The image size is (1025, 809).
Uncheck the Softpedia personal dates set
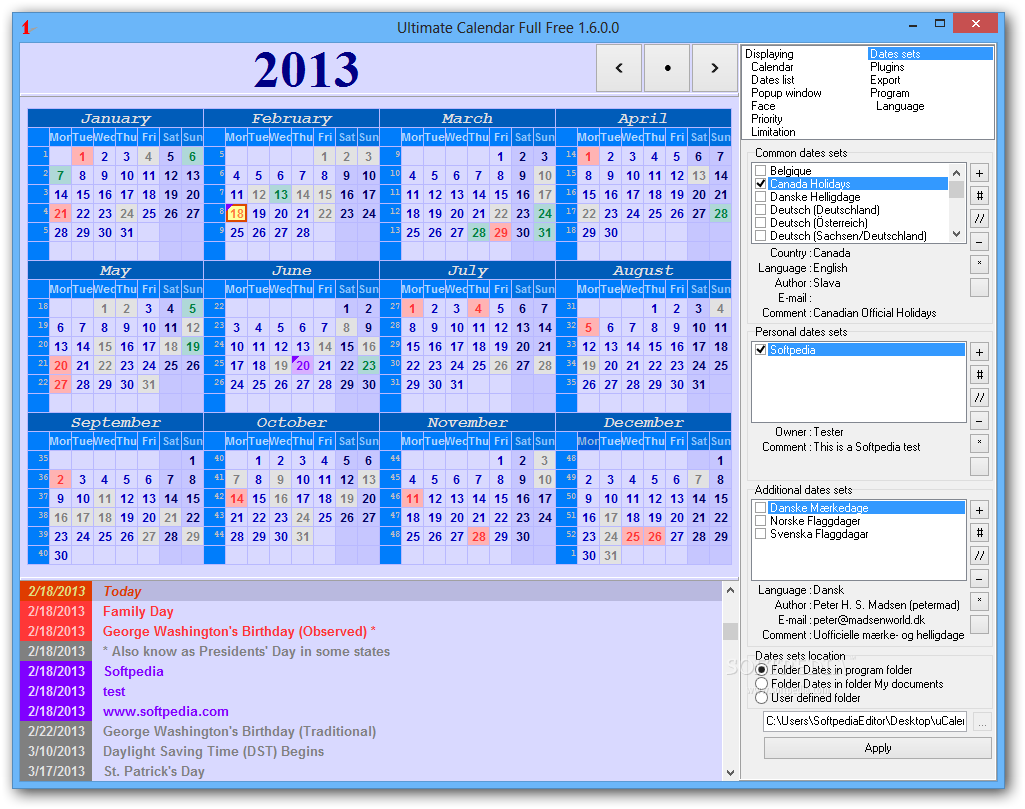pos(760,350)
